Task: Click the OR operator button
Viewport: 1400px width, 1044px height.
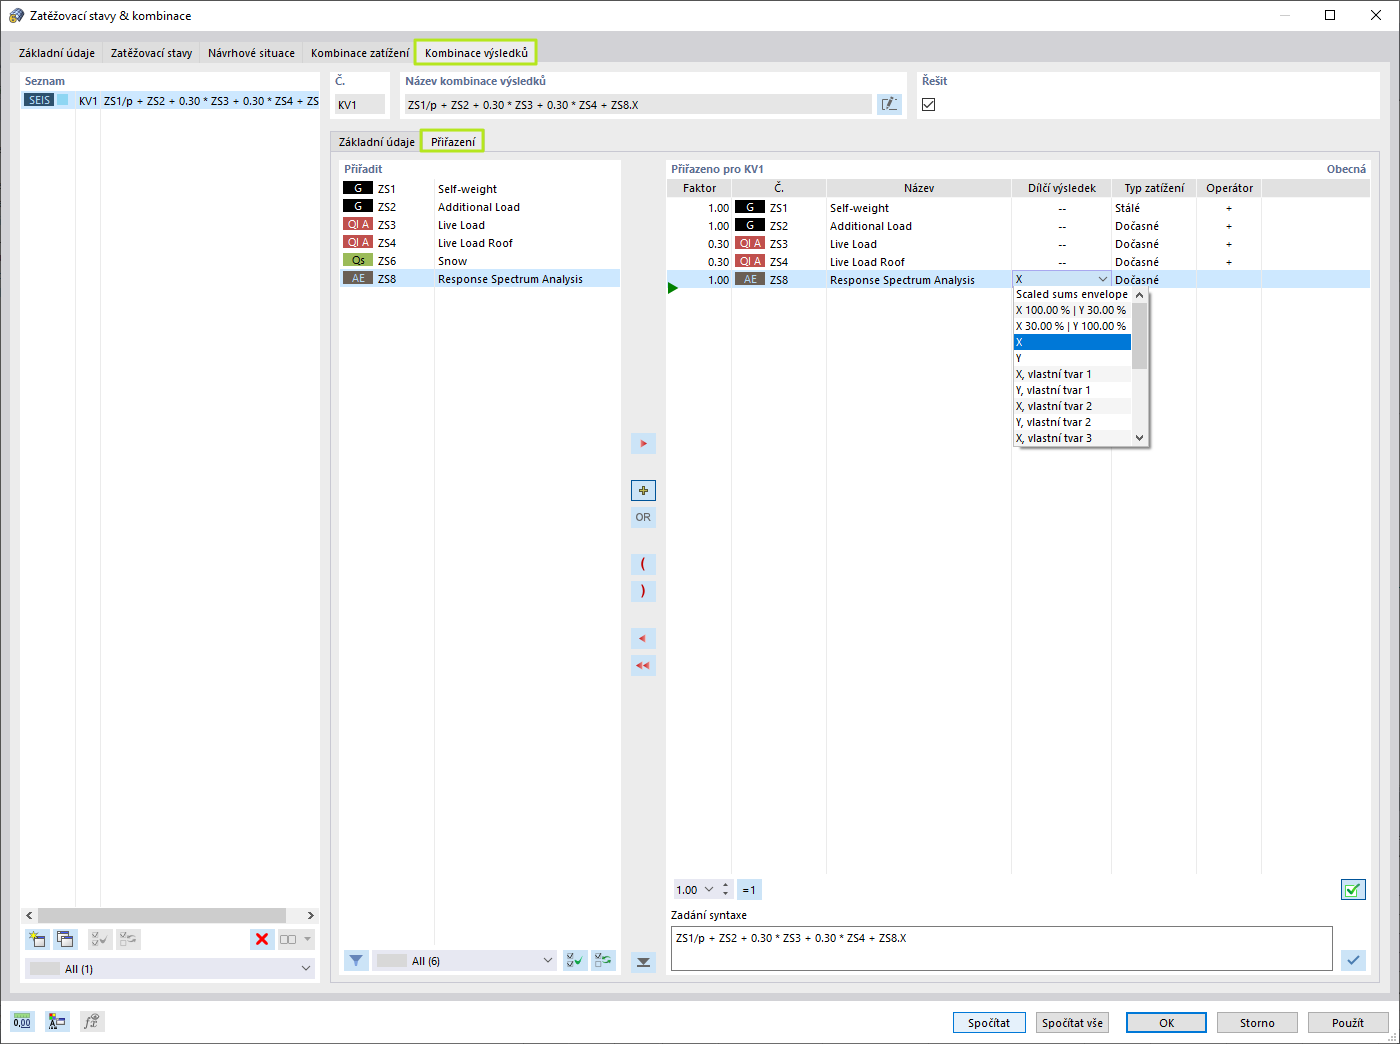Action: coord(643,517)
